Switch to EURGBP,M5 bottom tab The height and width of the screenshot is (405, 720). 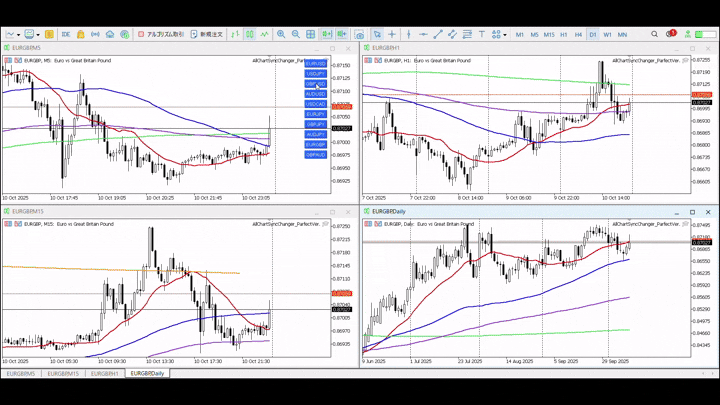(x=21, y=374)
